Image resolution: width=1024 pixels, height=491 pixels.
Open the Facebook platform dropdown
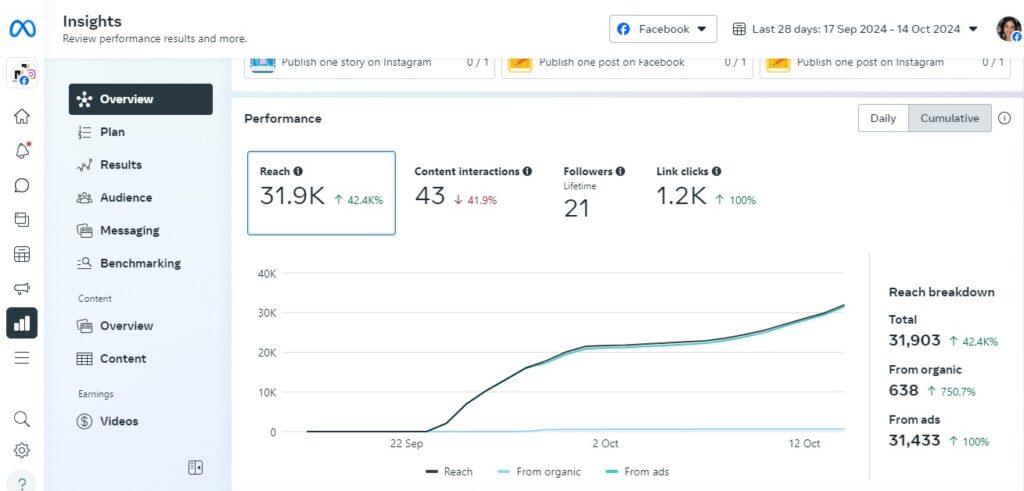(662, 29)
